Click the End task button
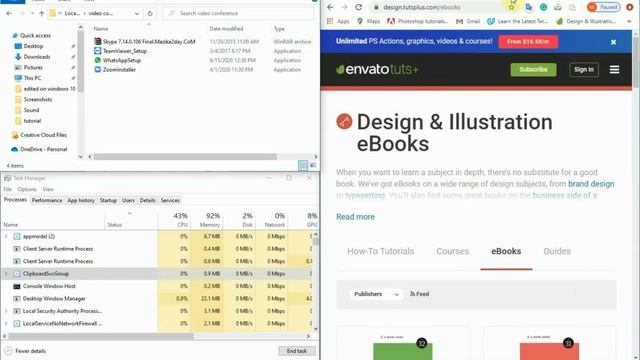The width and height of the screenshot is (640, 360). 297,351
